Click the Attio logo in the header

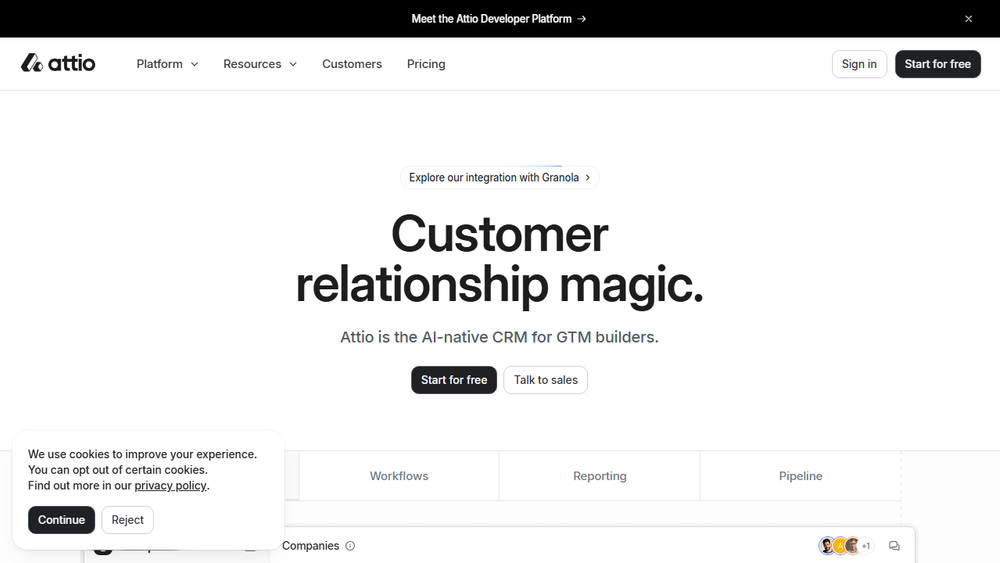[x=58, y=63]
